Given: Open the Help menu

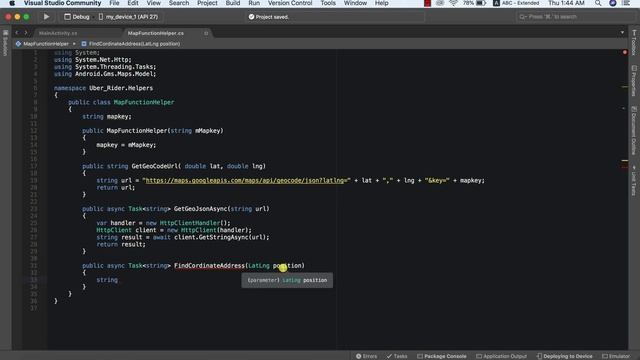Looking at the screenshot, I should point(381,3).
